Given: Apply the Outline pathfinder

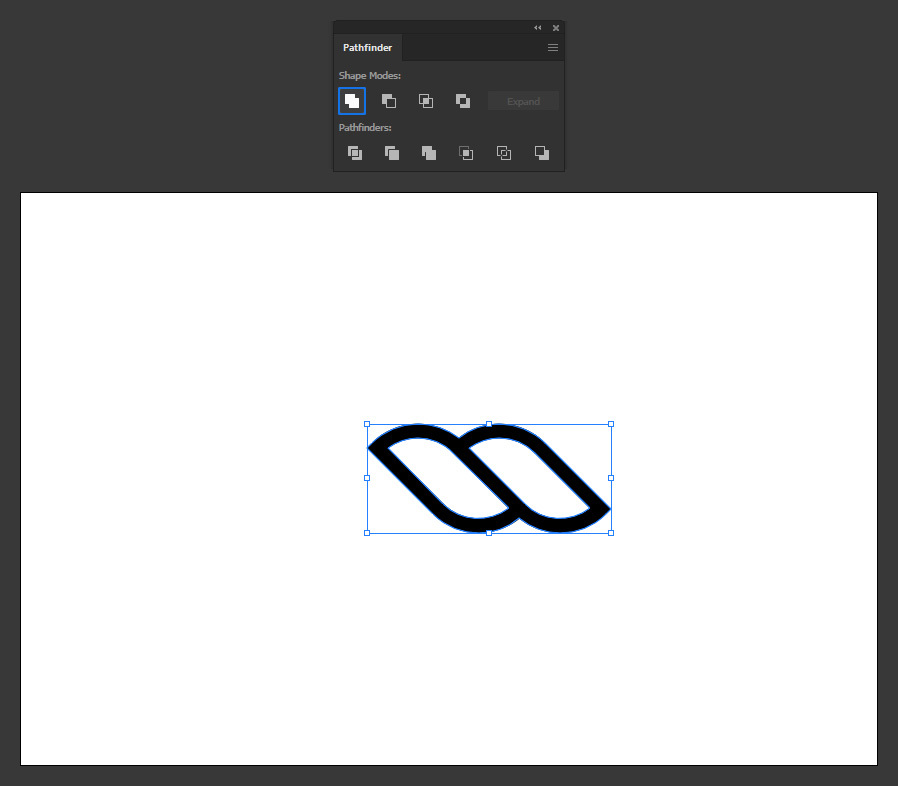Looking at the screenshot, I should [503, 153].
